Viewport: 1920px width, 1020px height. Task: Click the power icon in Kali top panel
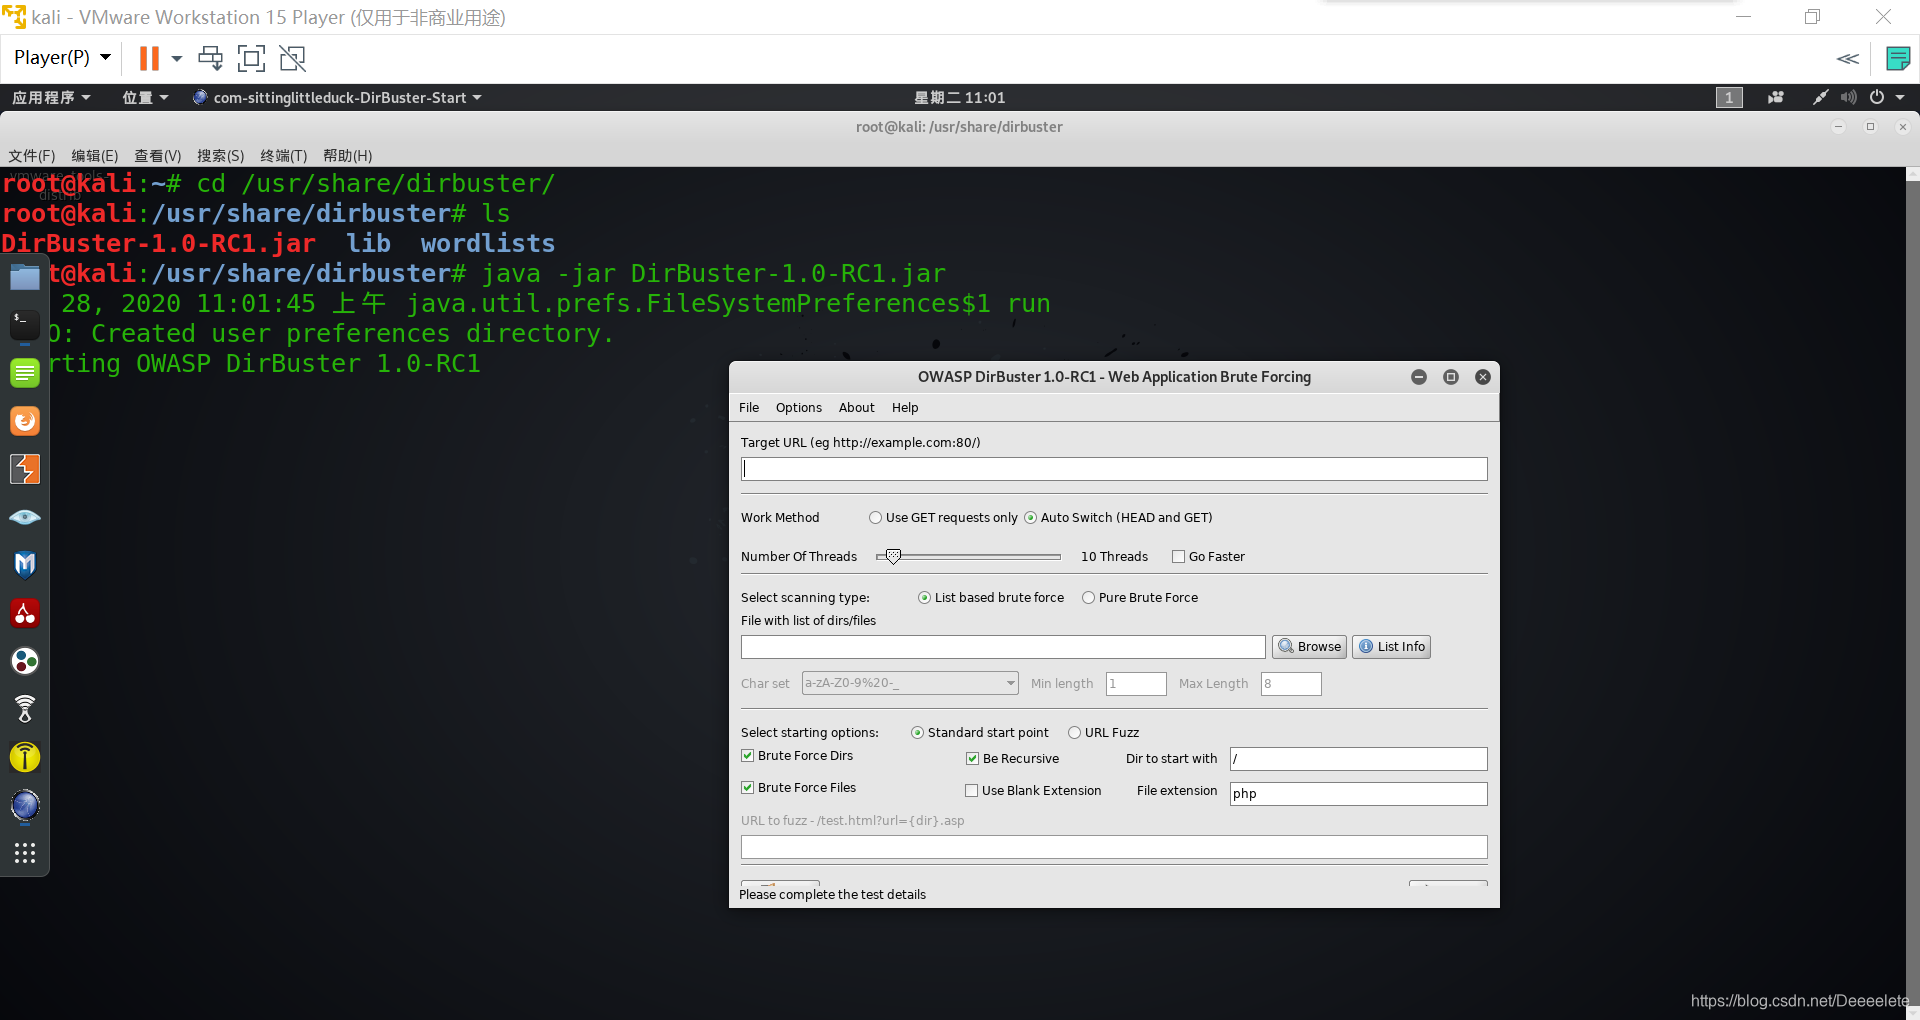1877,97
